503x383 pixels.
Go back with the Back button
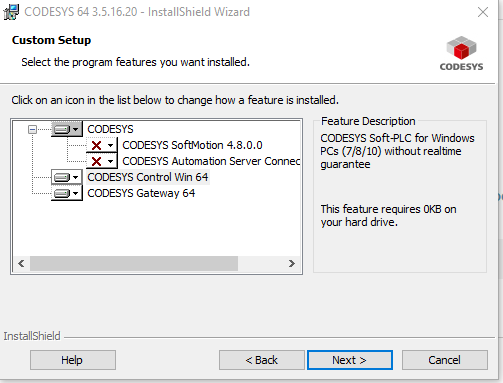pyautogui.click(x=262, y=360)
